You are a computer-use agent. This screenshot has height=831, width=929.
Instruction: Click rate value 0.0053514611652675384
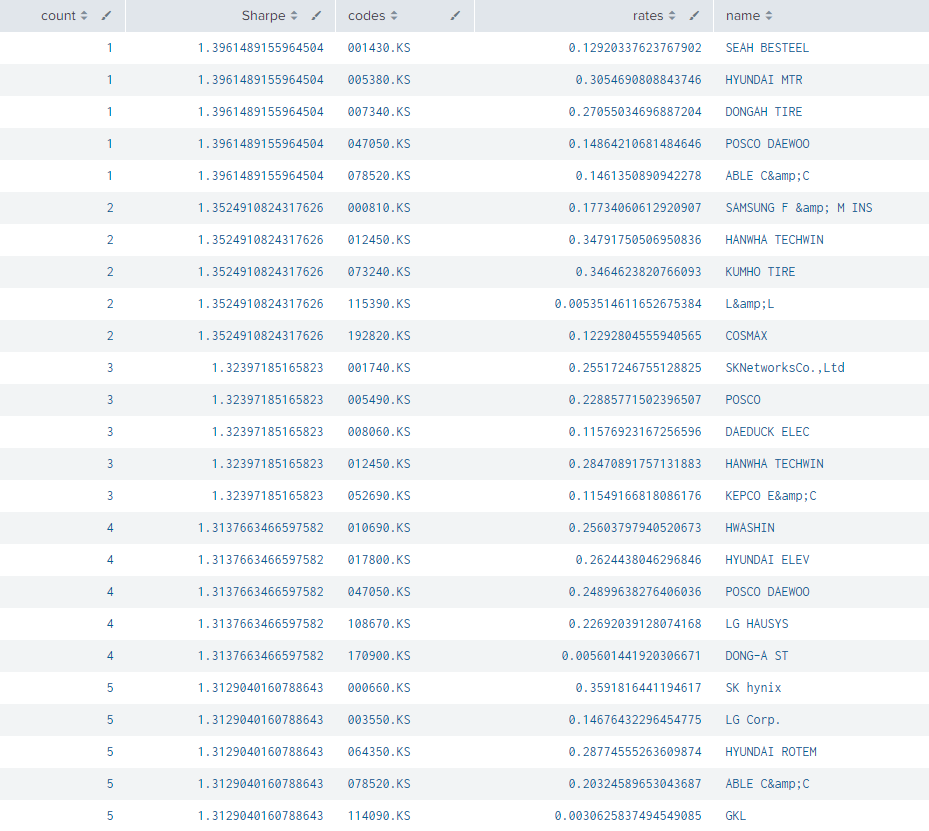tap(628, 304)
